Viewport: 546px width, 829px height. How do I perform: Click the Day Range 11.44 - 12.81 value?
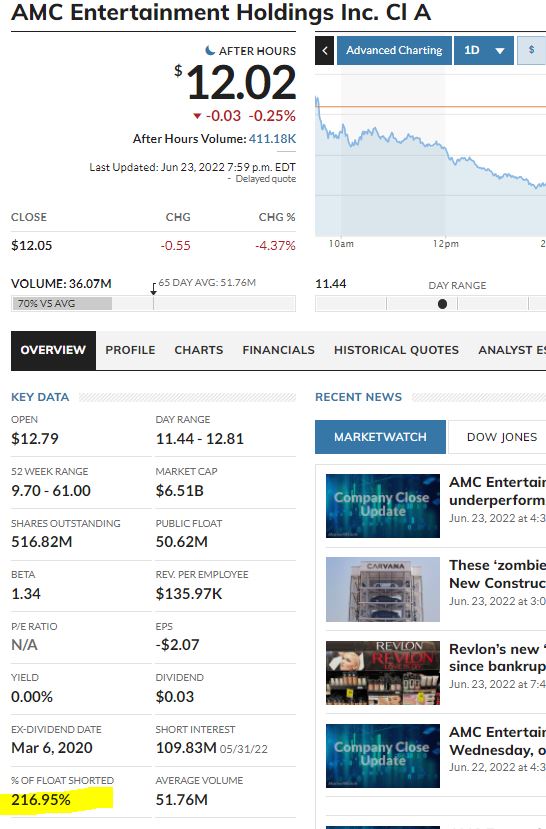(x=200, y=439)
